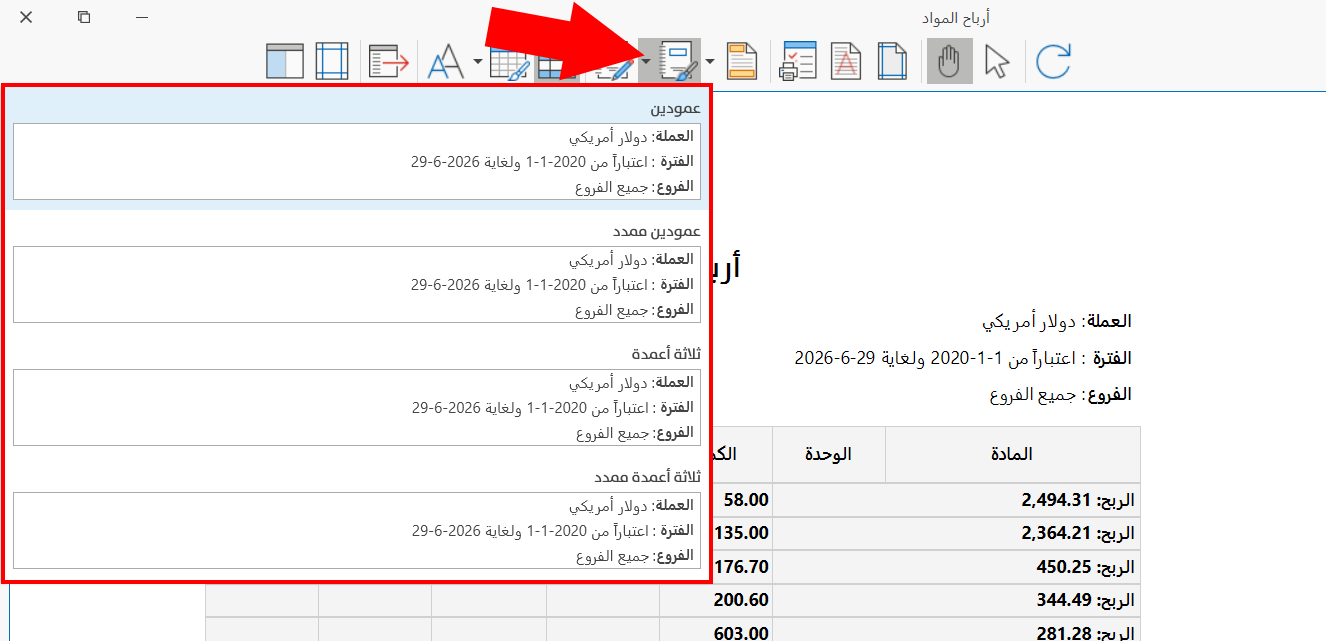Viewport: 1326px width, 641px height.
Task: Open the font size AA icon
Action: pos(446,62)
